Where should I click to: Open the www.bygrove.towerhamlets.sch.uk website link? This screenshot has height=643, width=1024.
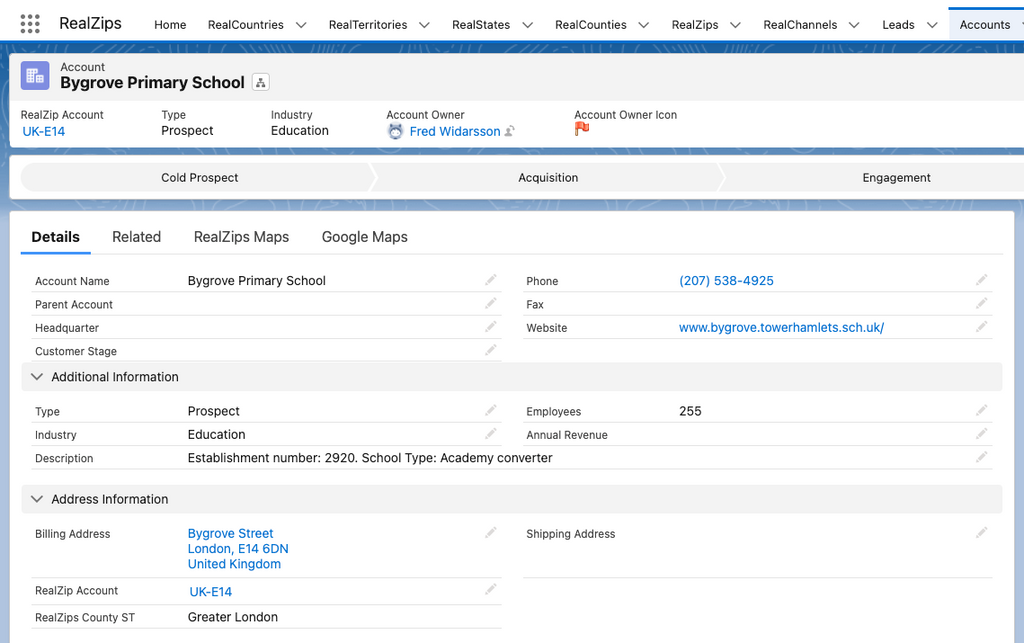[781, 328]
